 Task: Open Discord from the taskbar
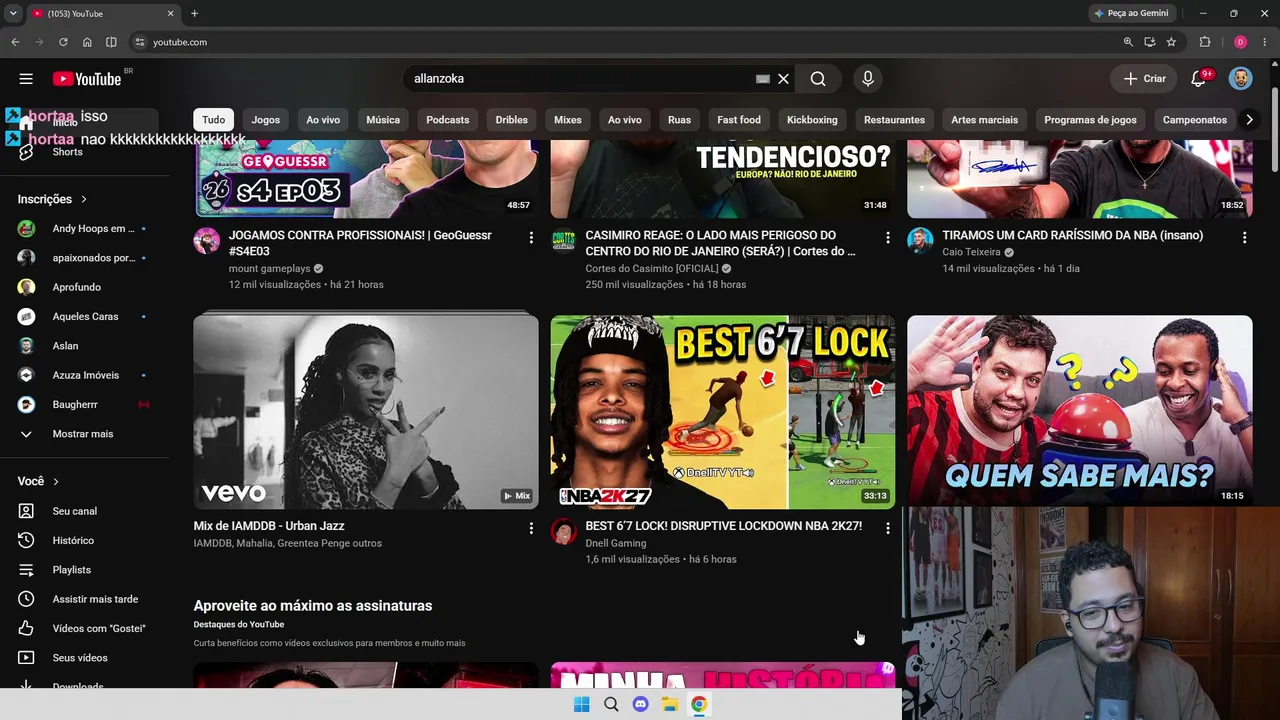640,704
